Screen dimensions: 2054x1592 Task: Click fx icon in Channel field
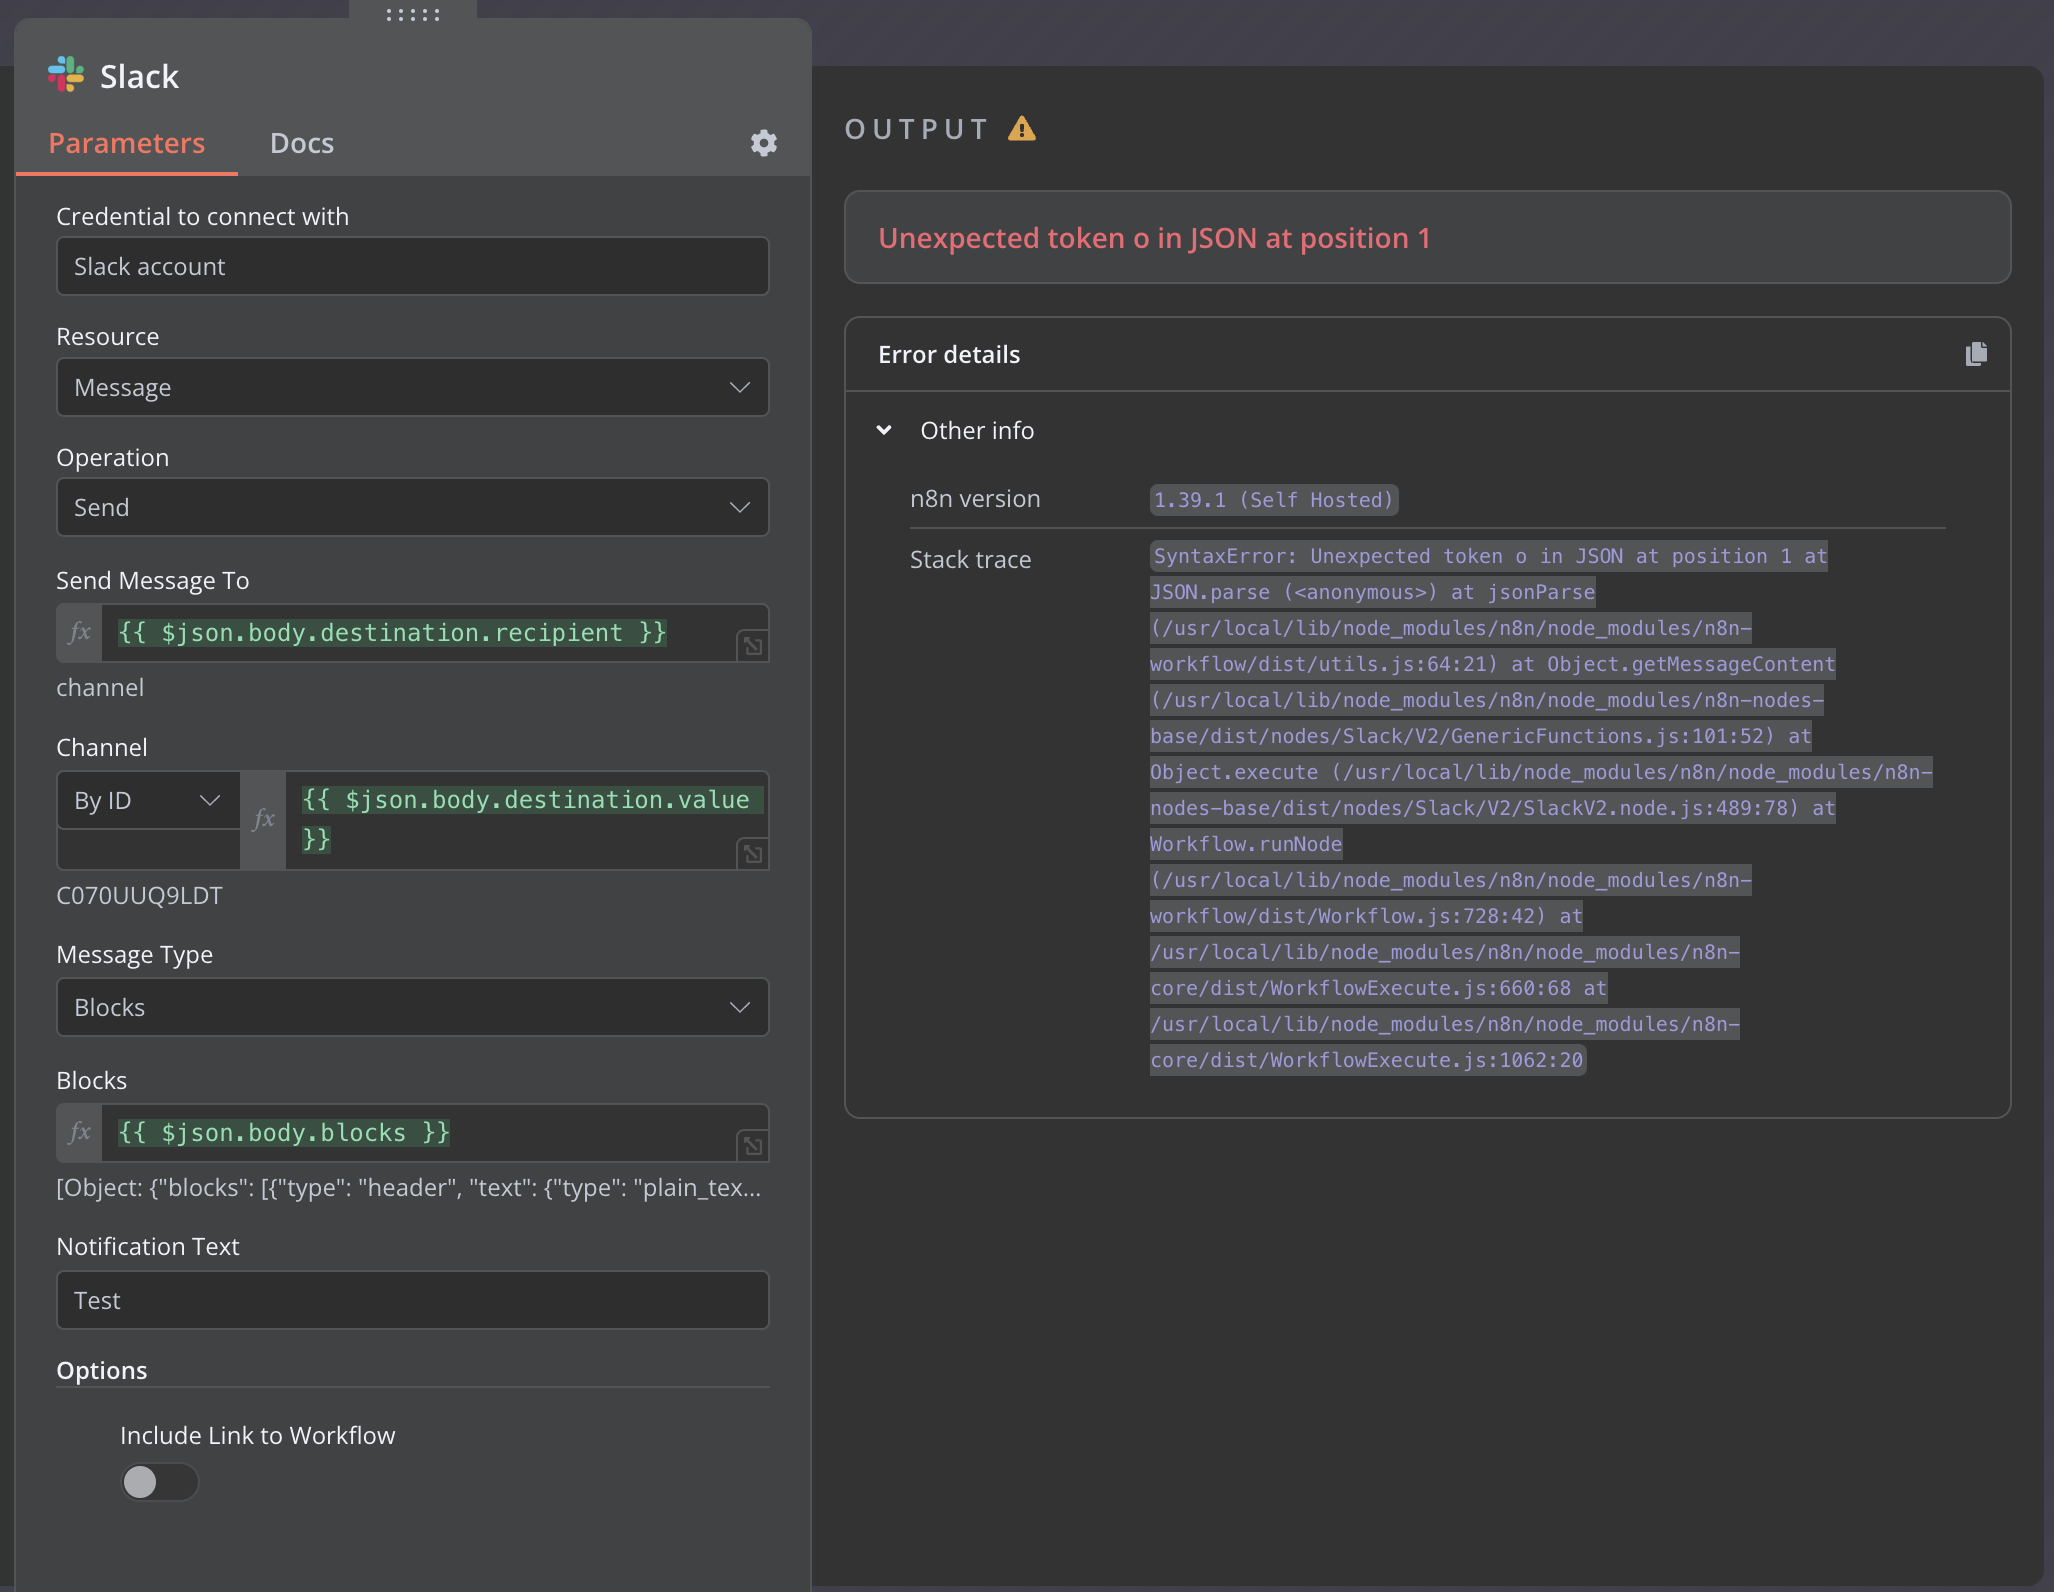[263, 820]
